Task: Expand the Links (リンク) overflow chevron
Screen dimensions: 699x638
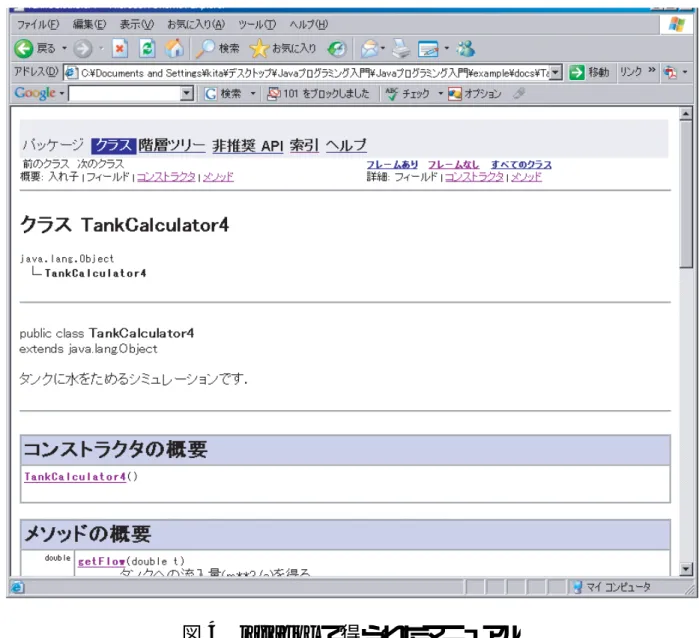Action: pos(651,70)
